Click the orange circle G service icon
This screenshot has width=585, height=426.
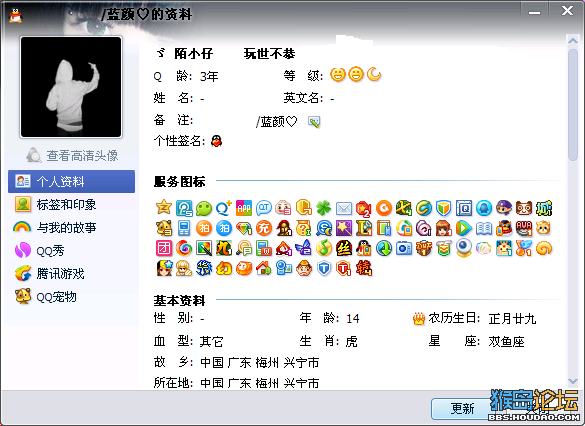pos(384,208)
